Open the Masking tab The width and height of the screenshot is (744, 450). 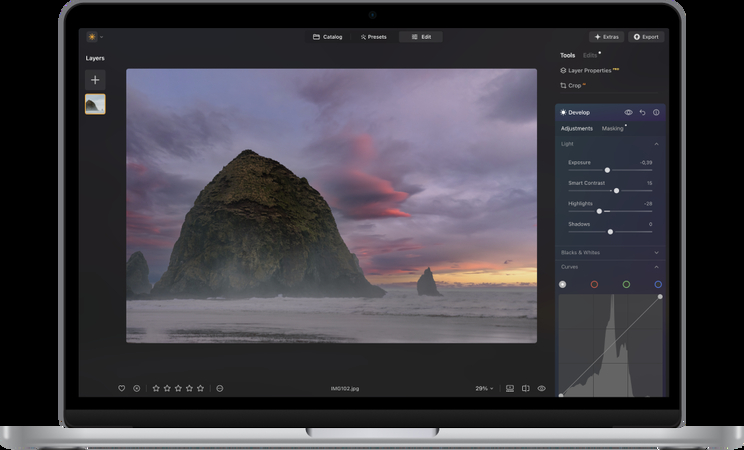click(x=612, y=128)
